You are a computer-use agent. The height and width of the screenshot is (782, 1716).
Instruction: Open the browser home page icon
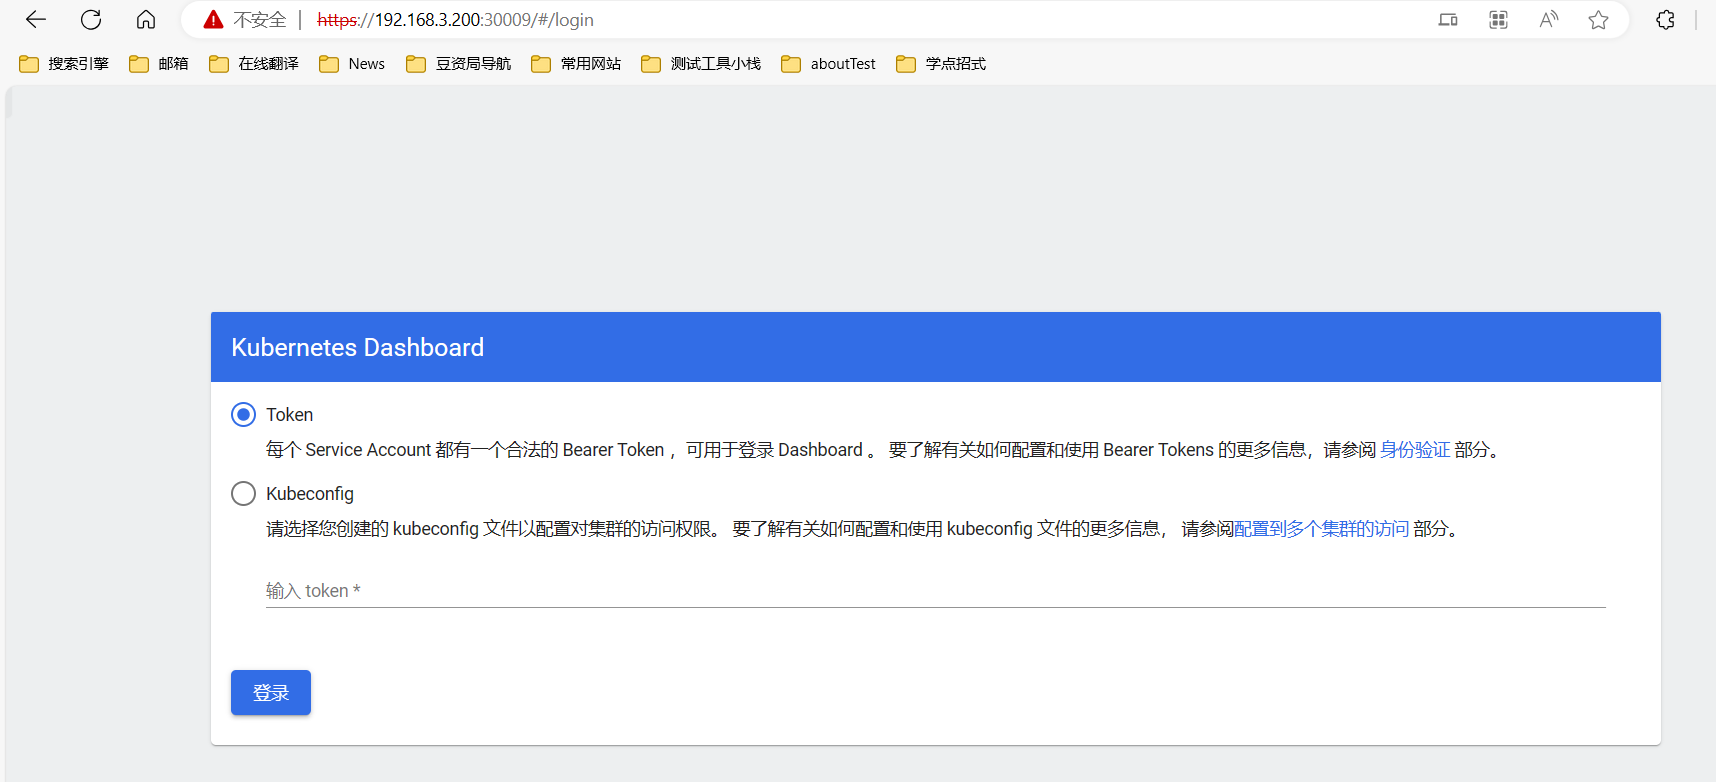(x=146, y=20)
